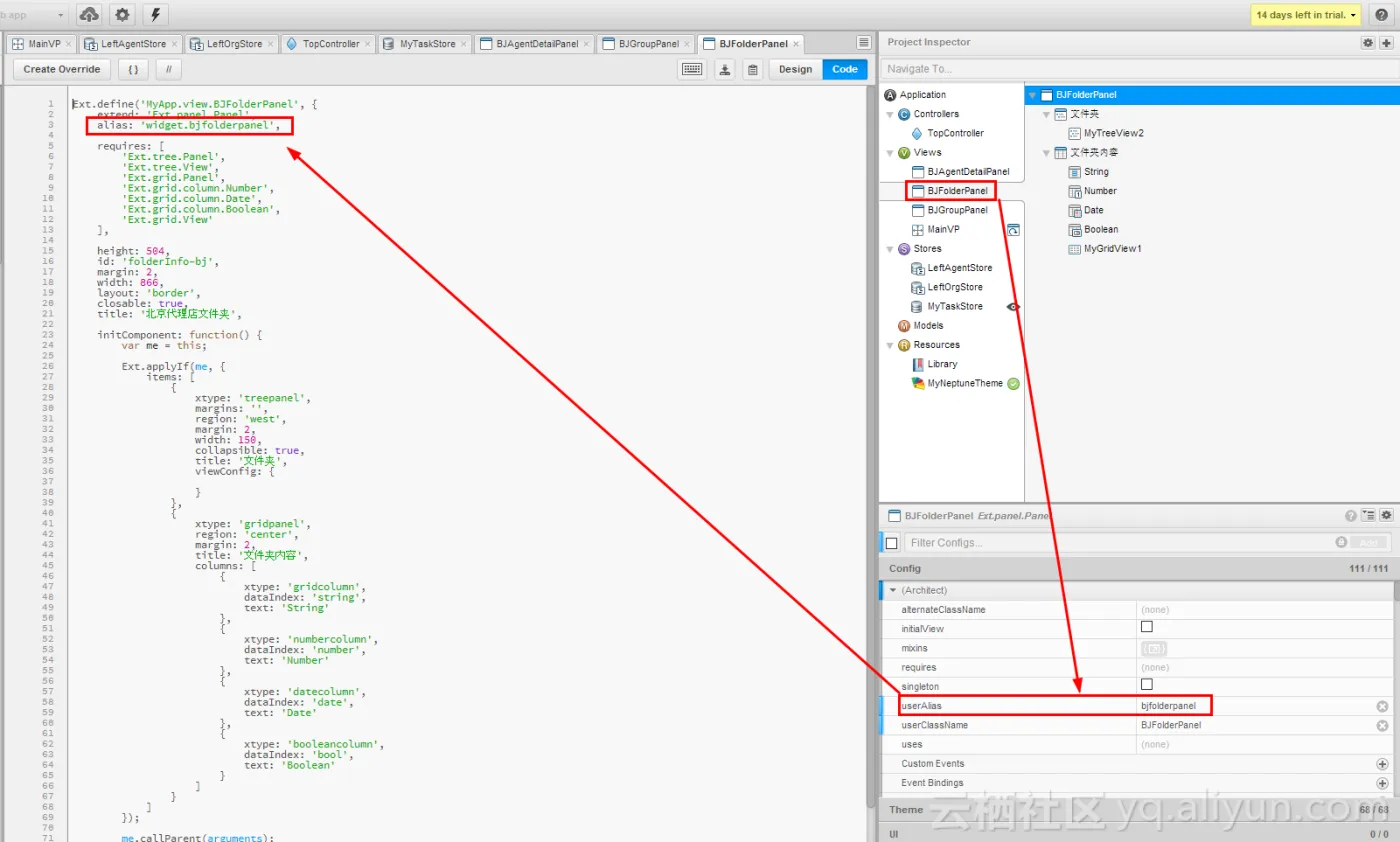Screen dimensions: 1400x842
Task: Select MainVP in Views tree
Action: point(943,229)
